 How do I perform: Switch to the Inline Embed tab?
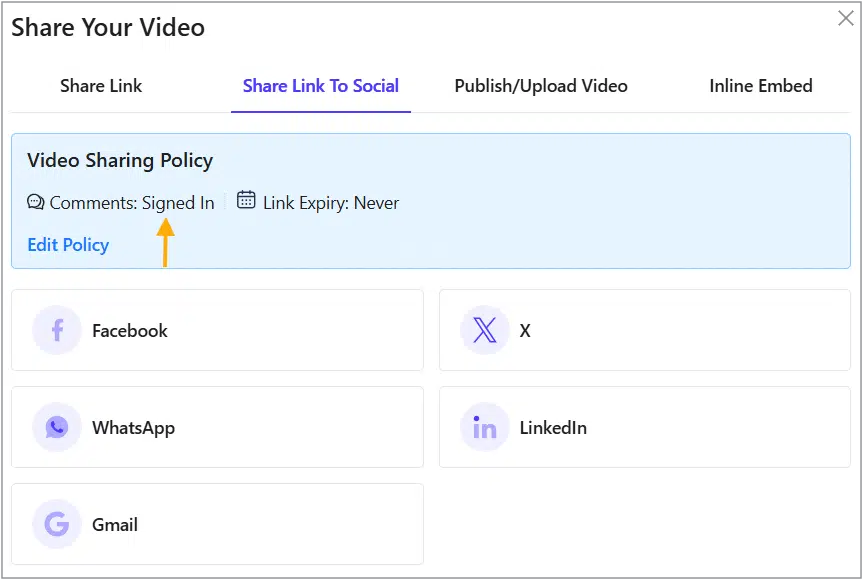click(760, 86)
